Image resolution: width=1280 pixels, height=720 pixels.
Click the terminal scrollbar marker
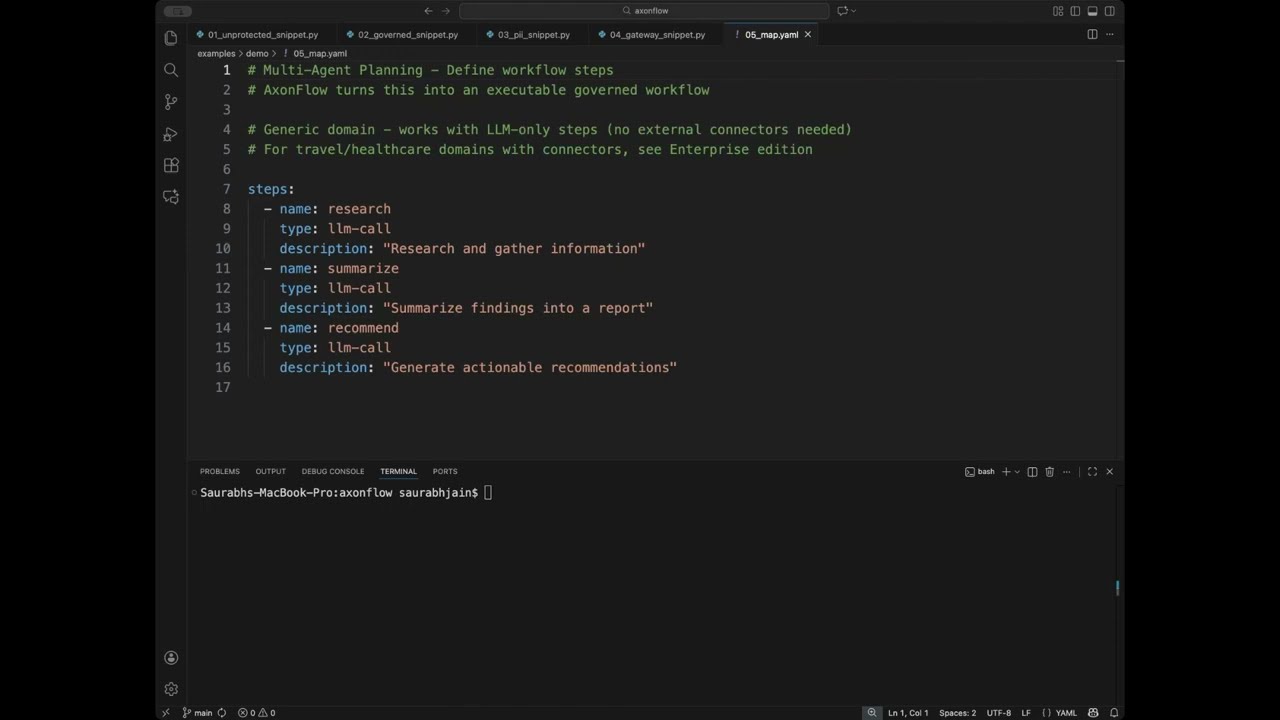click(x=1117, y=588)
